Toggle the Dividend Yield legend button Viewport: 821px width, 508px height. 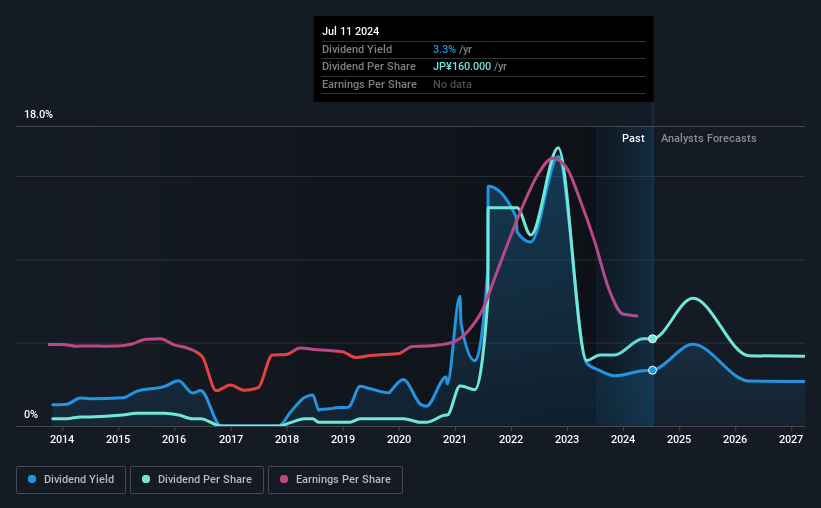71,480
